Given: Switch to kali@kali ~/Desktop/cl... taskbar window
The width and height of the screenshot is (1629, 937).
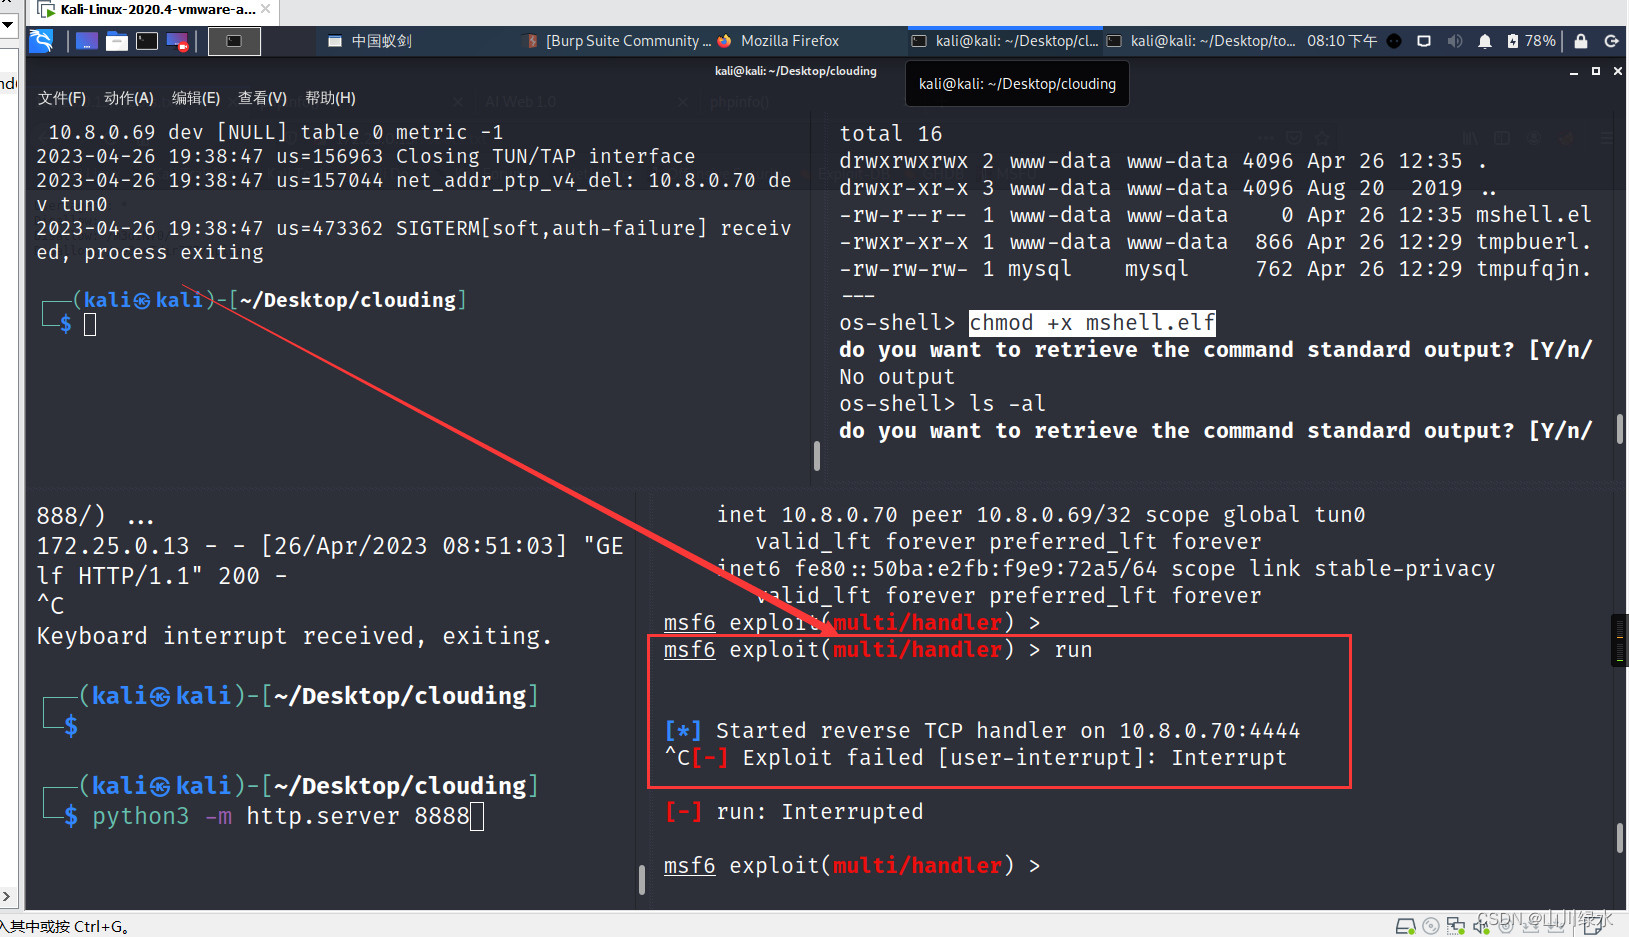Looking at the screenshot, I should click(x=1005, y=41).
